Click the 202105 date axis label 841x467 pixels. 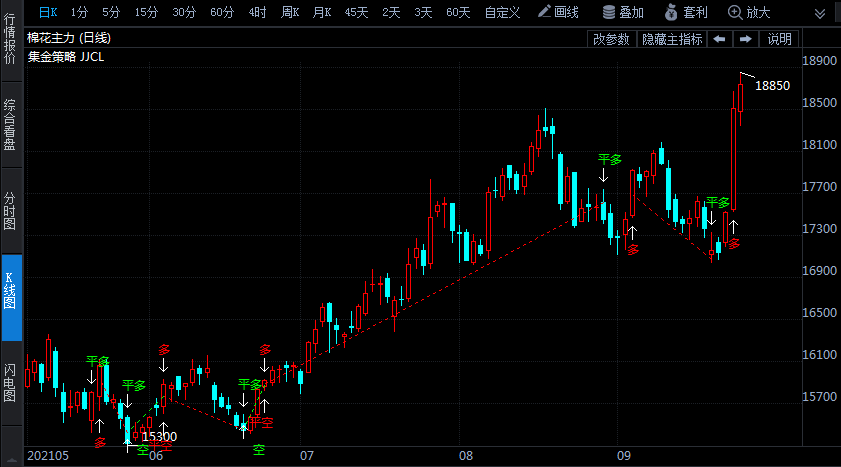(48, 456)
